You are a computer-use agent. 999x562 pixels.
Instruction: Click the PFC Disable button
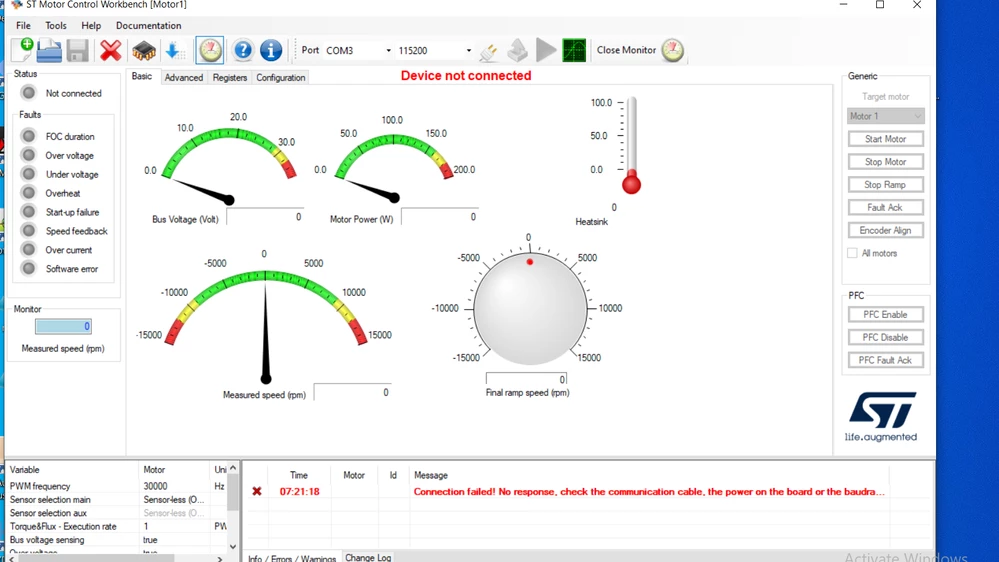(886, 337)
